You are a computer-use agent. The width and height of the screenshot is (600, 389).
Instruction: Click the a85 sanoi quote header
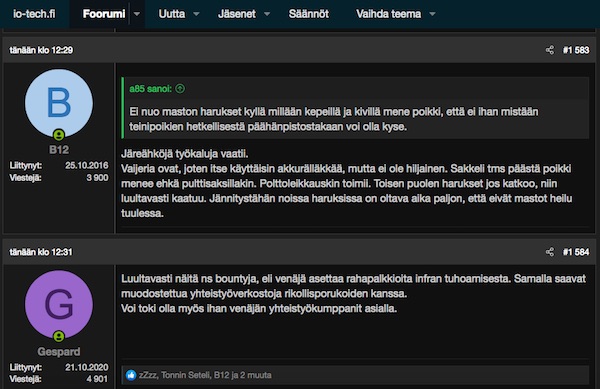click(150, 89)
